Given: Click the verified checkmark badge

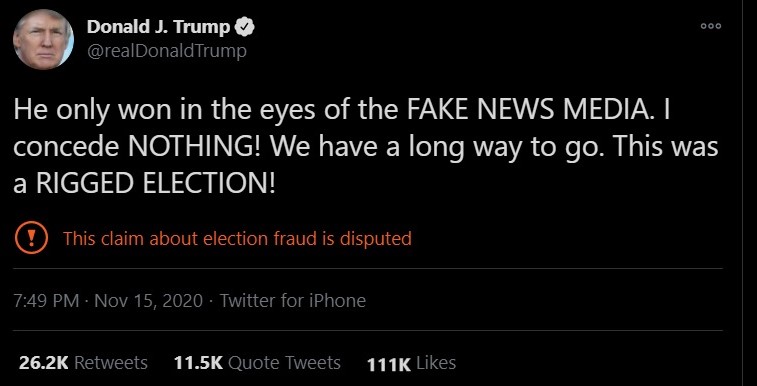Looking at the screenshot, I should [244, 28].
